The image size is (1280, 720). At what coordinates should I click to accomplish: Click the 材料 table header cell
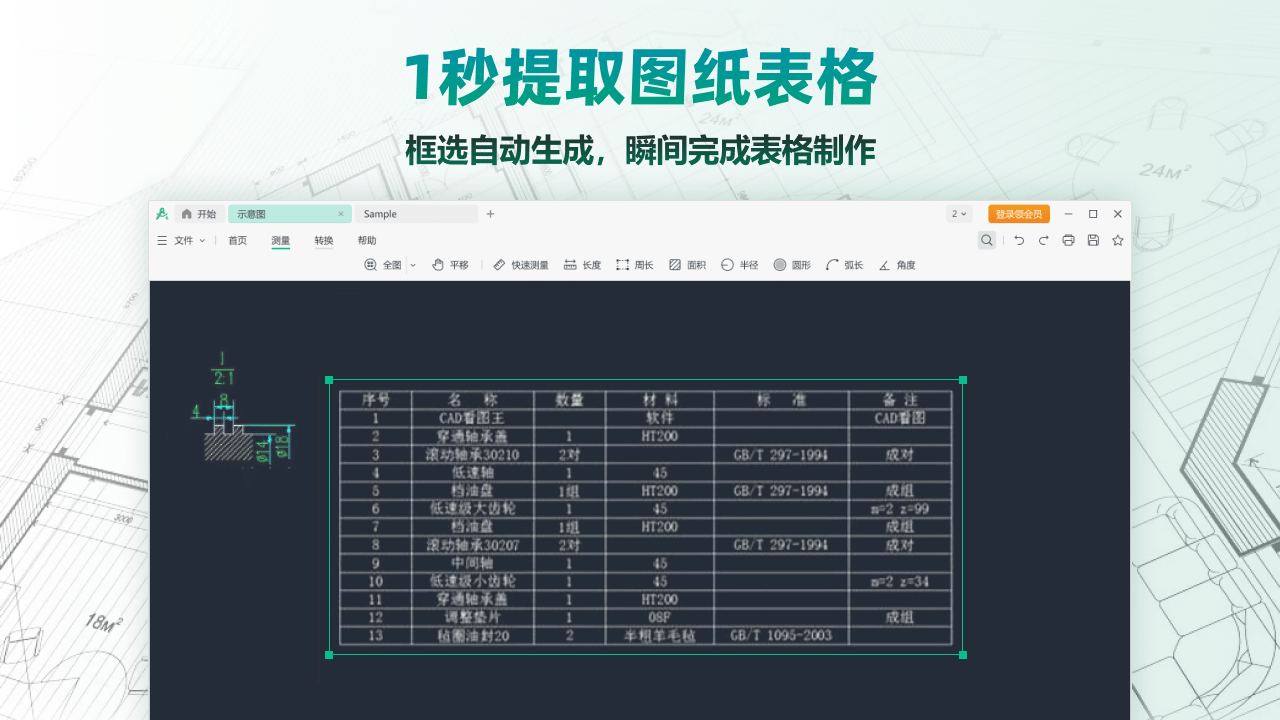point(660,400)
